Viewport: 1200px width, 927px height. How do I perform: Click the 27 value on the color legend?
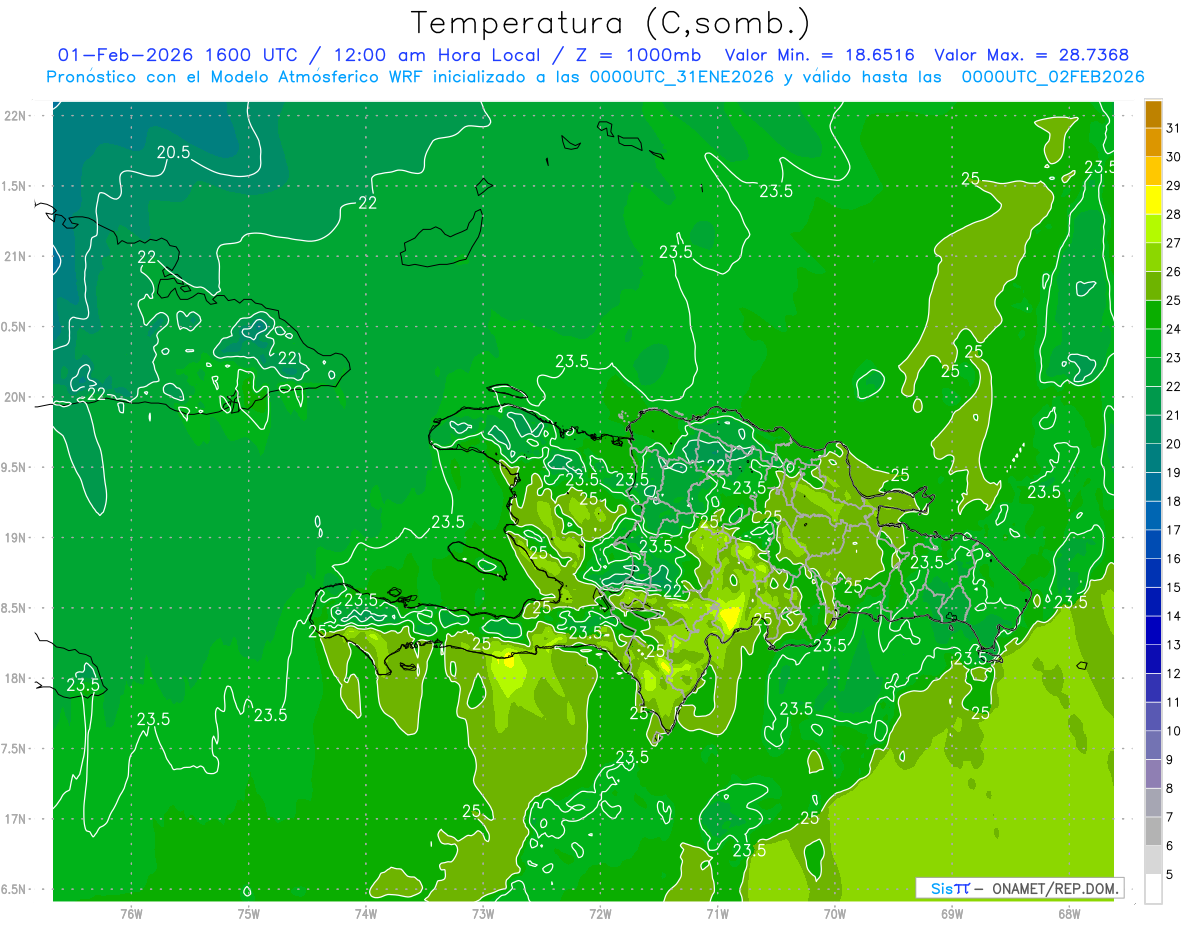[x=1174, y=242]
